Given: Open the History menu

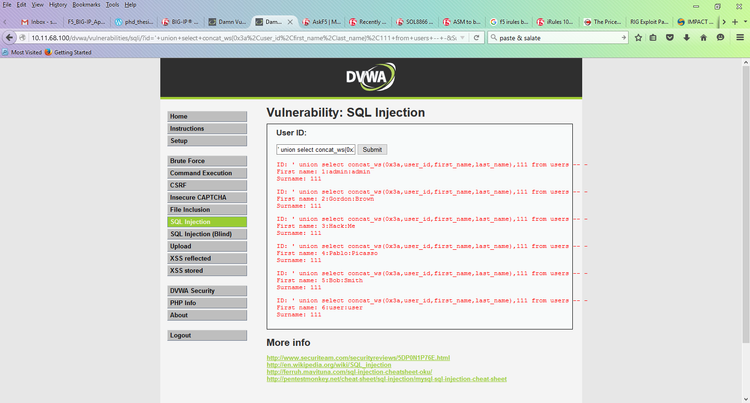Looking at the screenshot, I should coord(58,5).
